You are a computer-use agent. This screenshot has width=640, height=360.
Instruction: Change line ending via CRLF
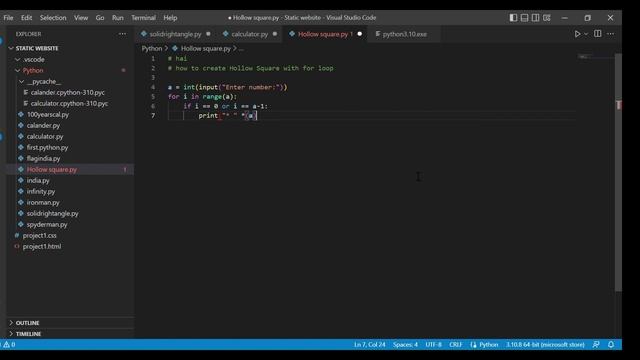click(x=456, y=345)
